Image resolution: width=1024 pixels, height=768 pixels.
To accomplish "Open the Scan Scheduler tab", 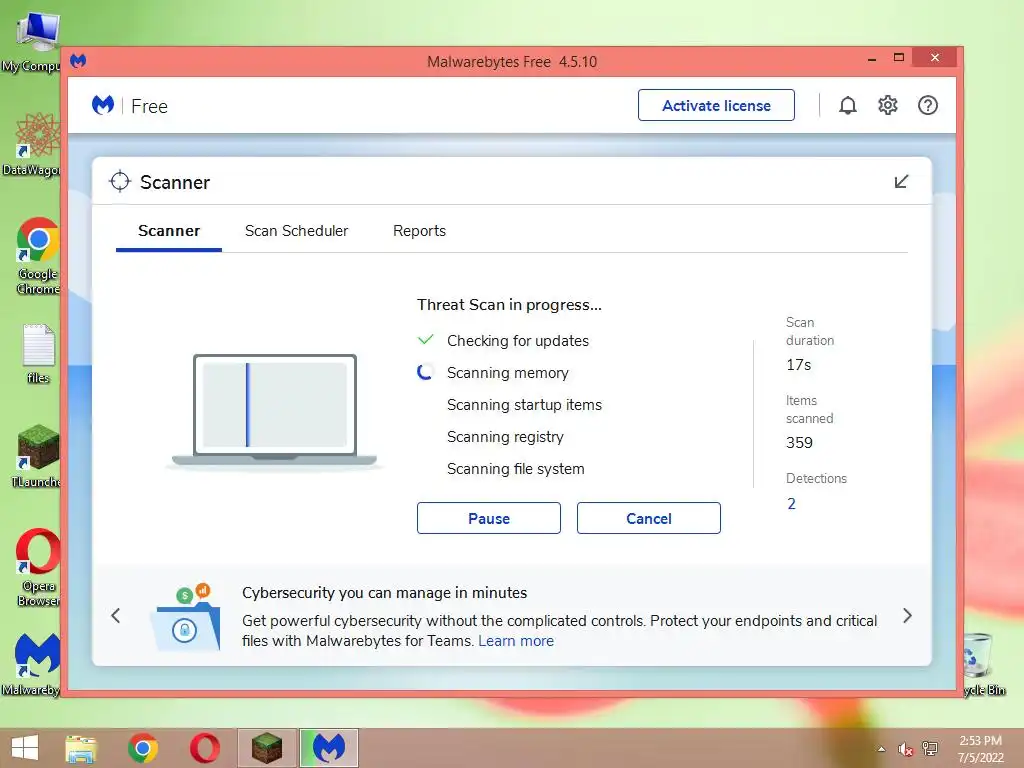I will (x=296, y=231).
